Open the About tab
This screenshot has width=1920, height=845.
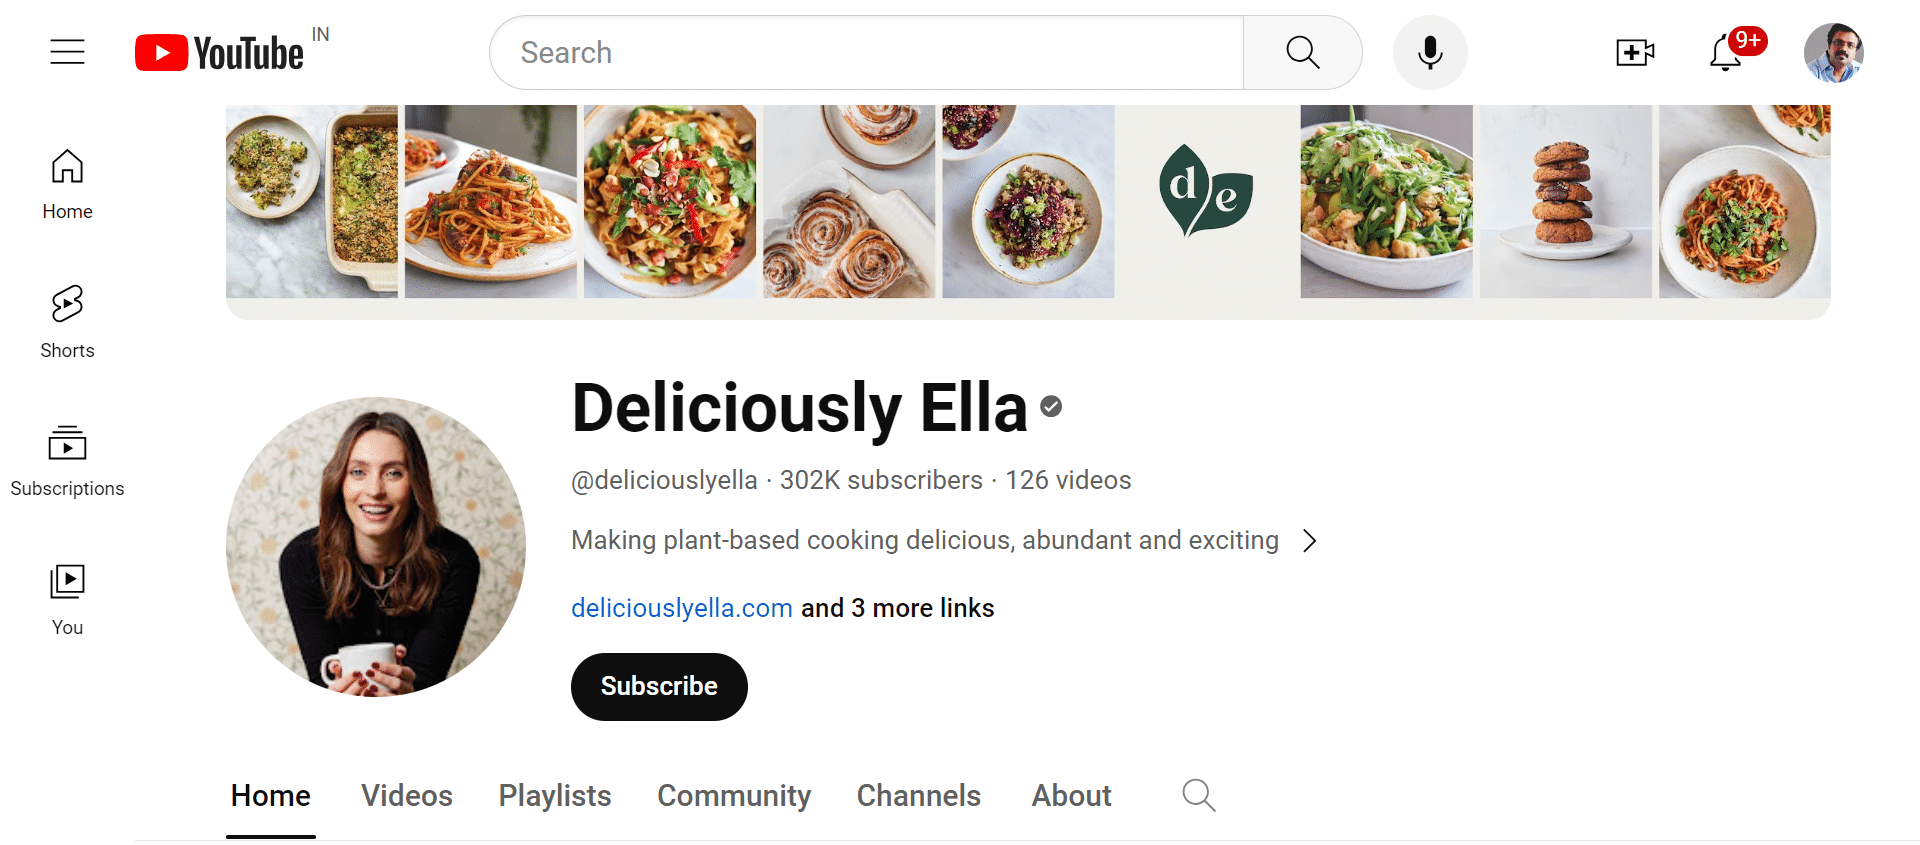(x=1071, y=796)
